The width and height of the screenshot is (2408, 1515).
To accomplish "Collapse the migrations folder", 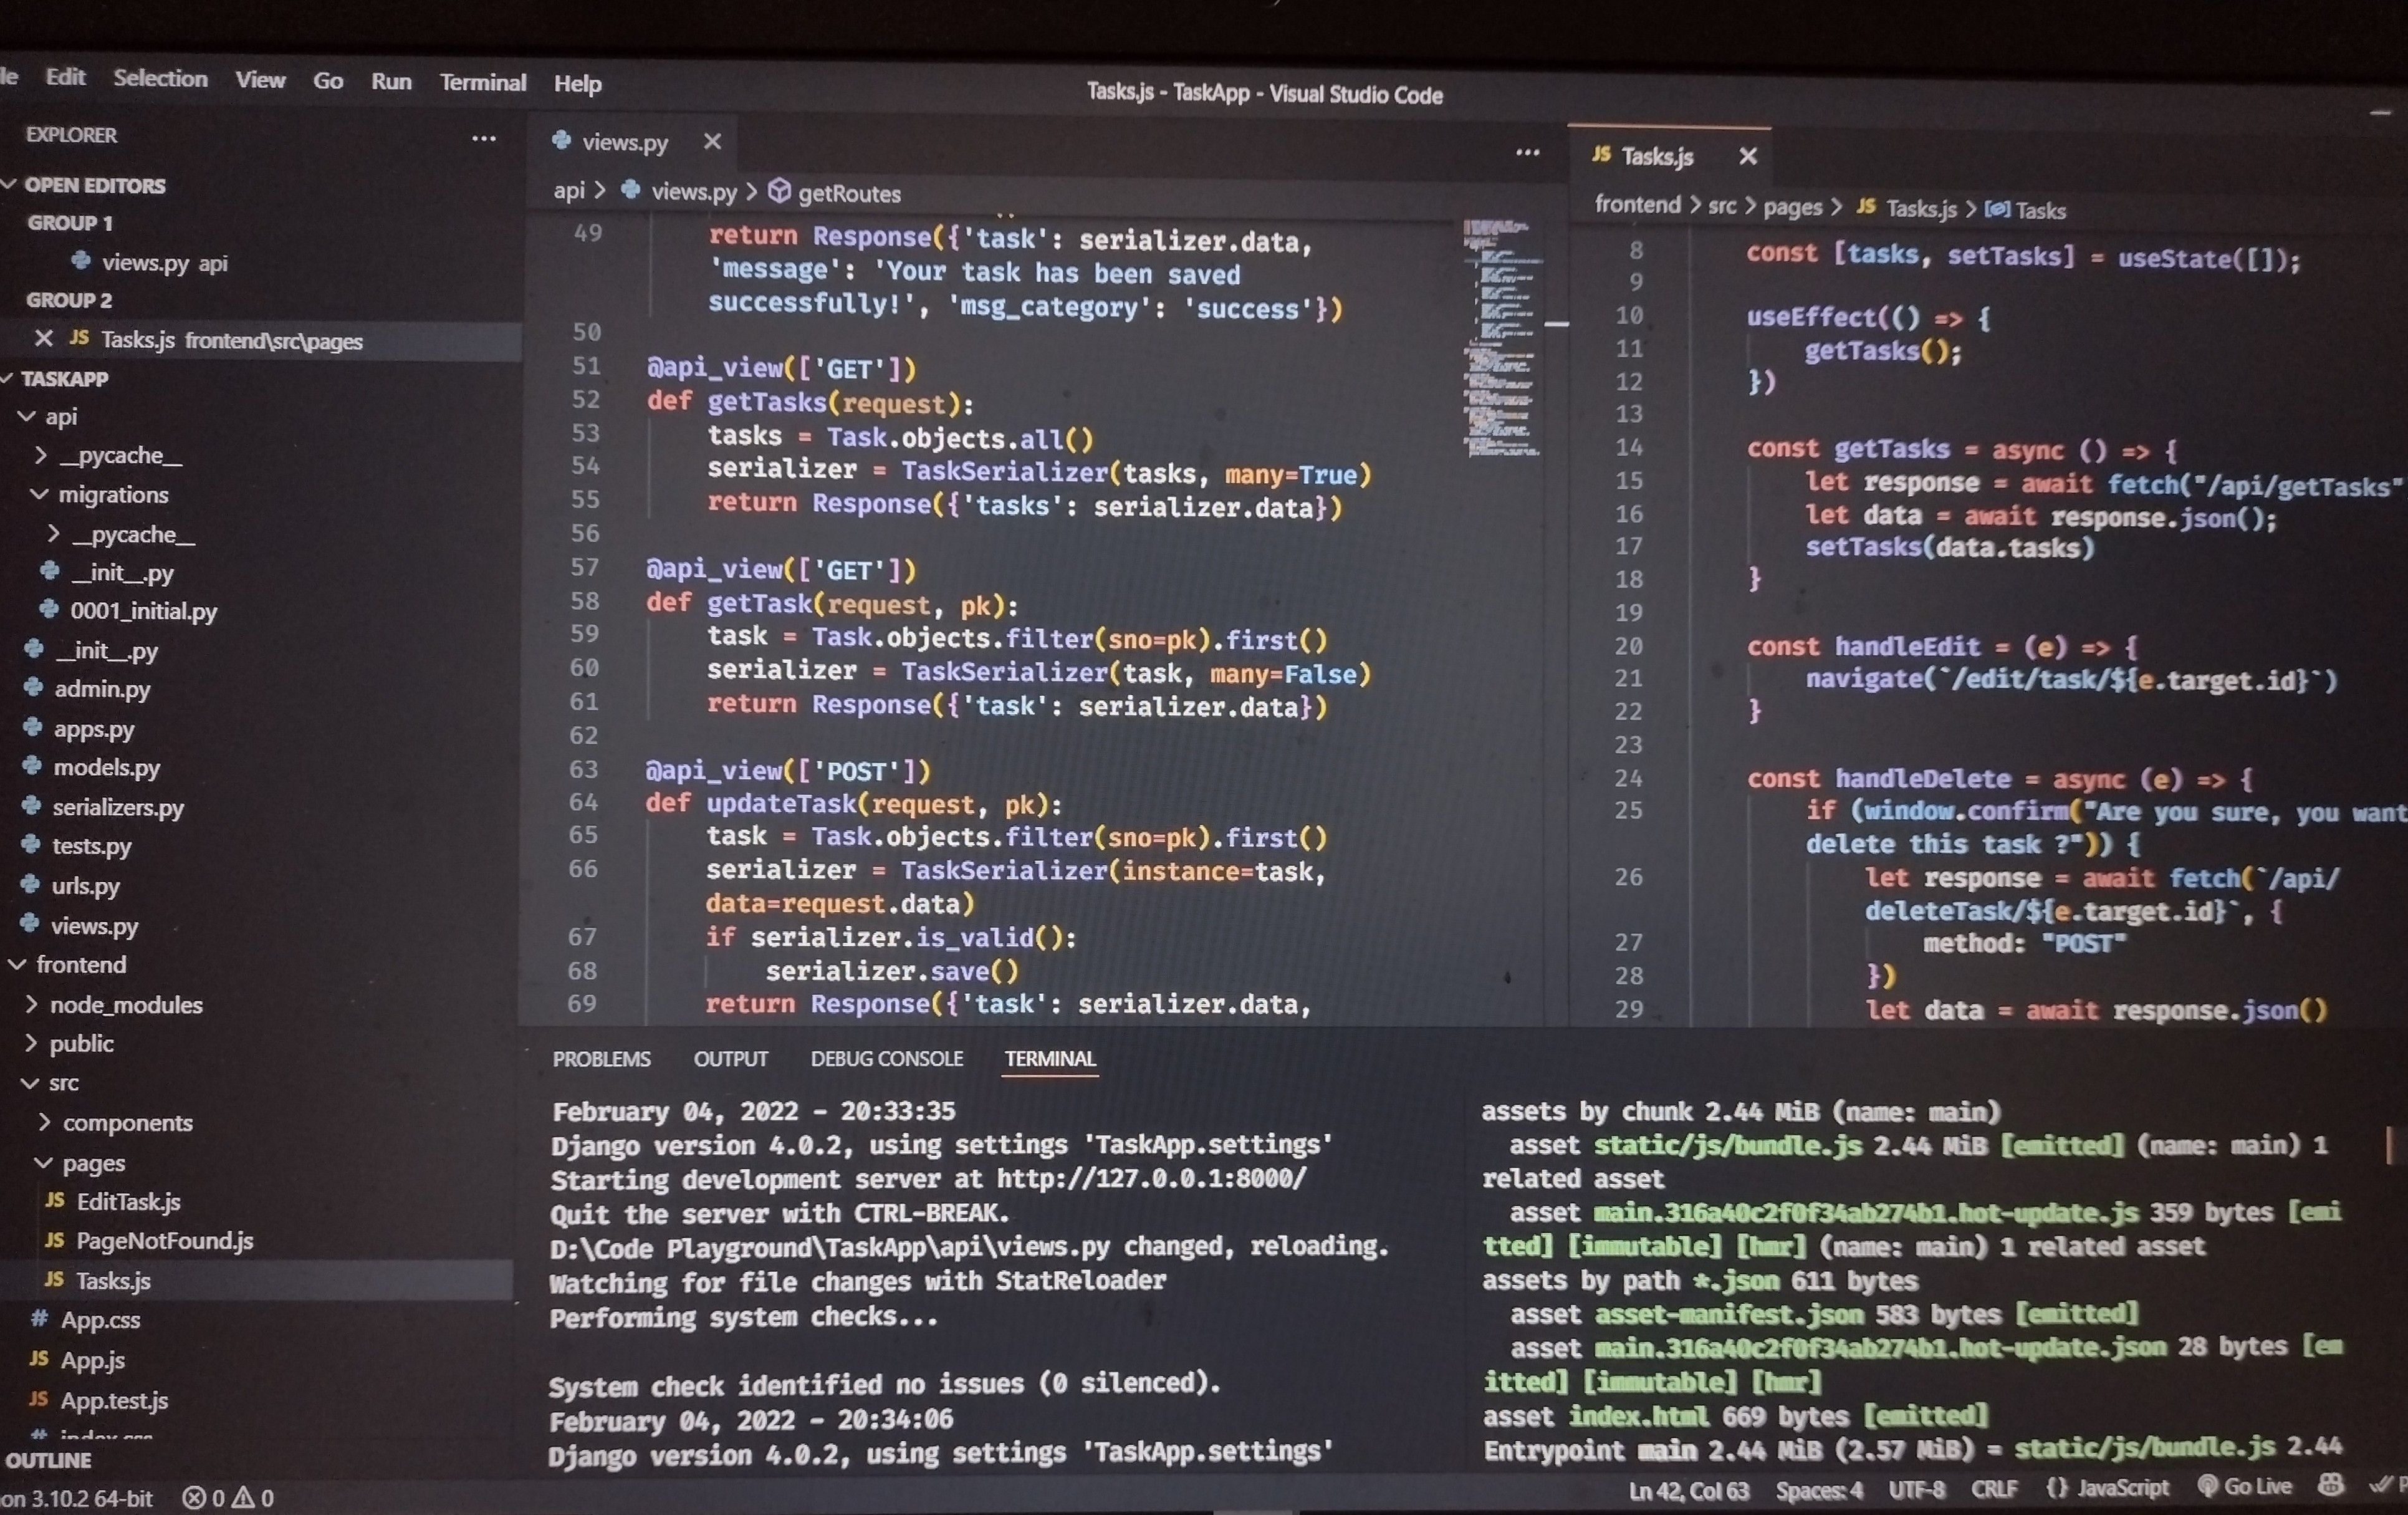I will (x=113, y=494).
